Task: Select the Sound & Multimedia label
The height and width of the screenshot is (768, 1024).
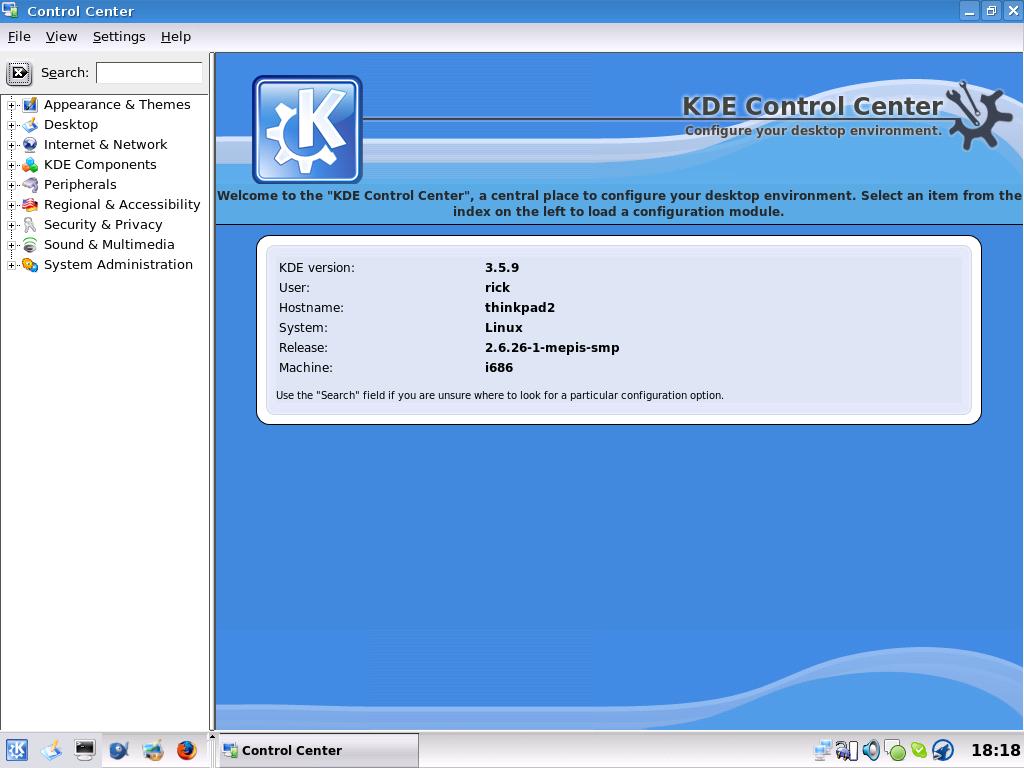Action: tap(109, 245)
